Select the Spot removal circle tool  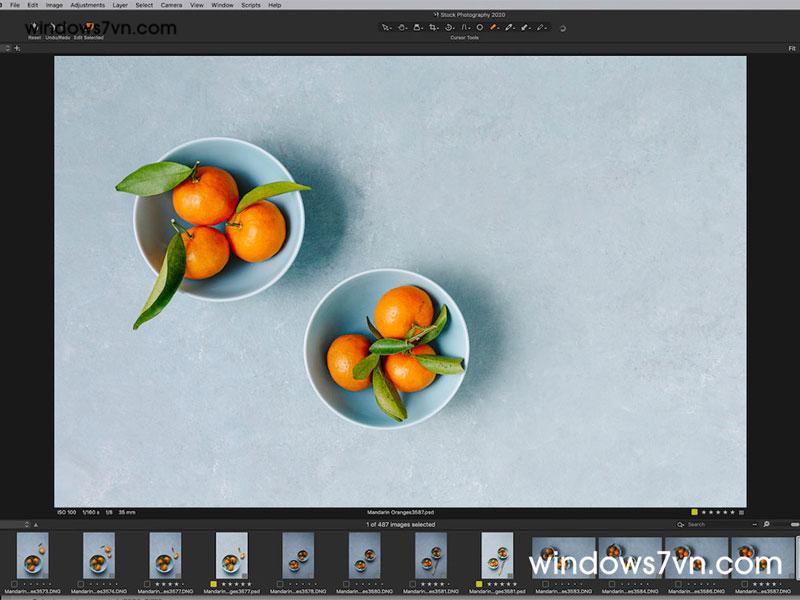point(480,28)
